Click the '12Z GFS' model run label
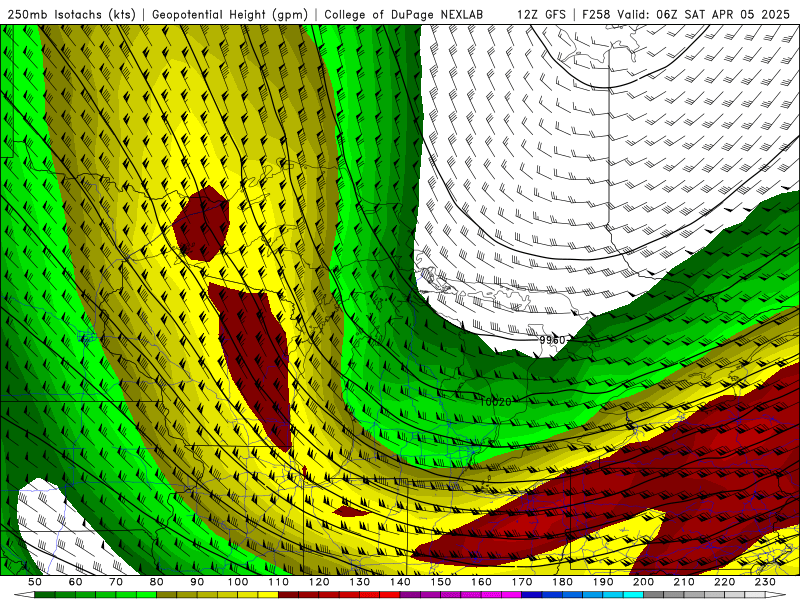Image resolution: width=800 pixels, height=600 pixels. click(542, 14)
